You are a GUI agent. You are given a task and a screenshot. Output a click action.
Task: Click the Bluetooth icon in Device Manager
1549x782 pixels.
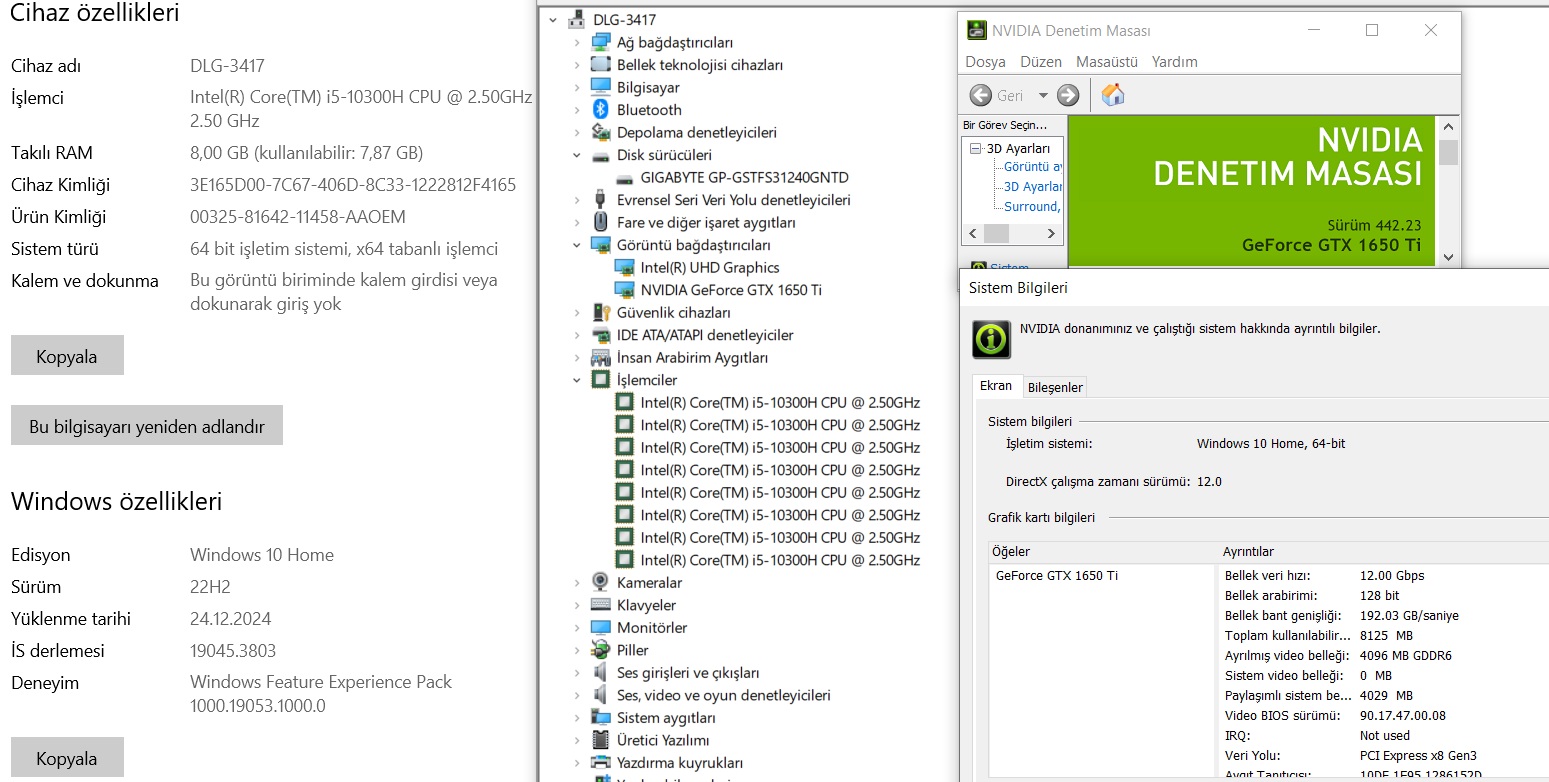click(x=600, y=110)
